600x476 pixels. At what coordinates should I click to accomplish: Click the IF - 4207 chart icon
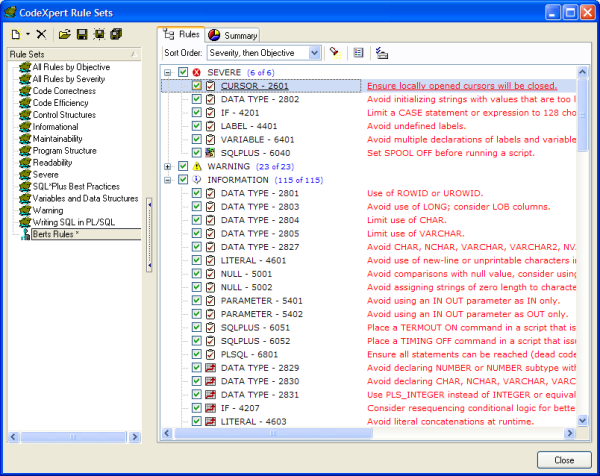click(210, 408)
